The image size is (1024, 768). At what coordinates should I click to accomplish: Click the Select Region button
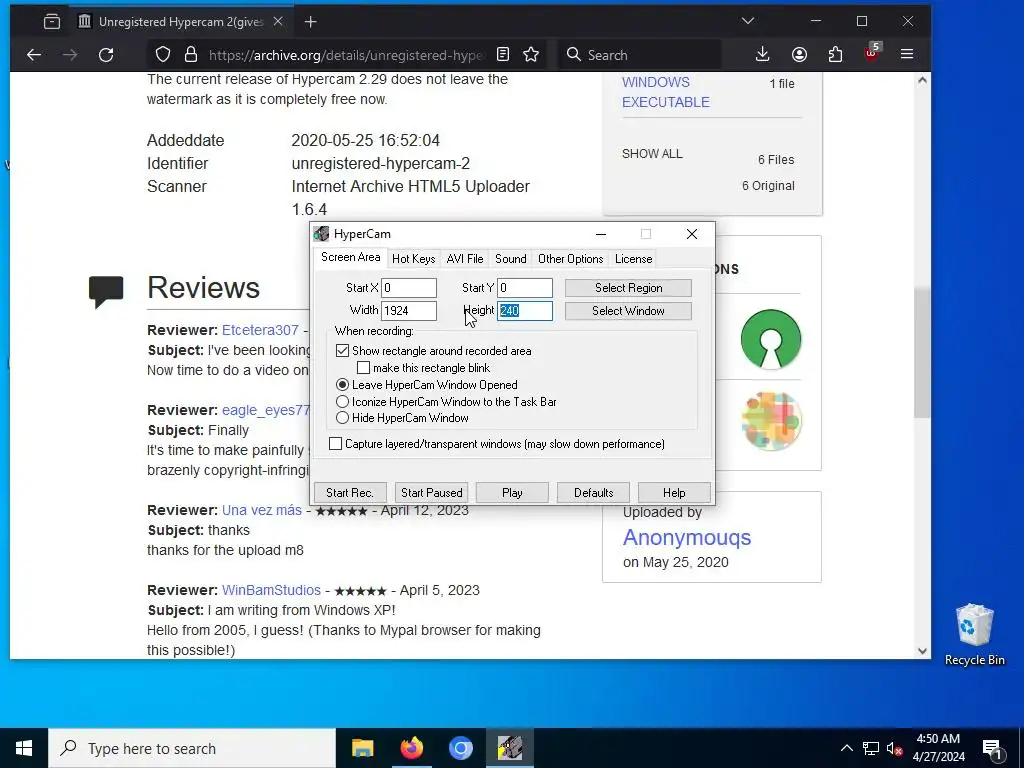point(628,288)
